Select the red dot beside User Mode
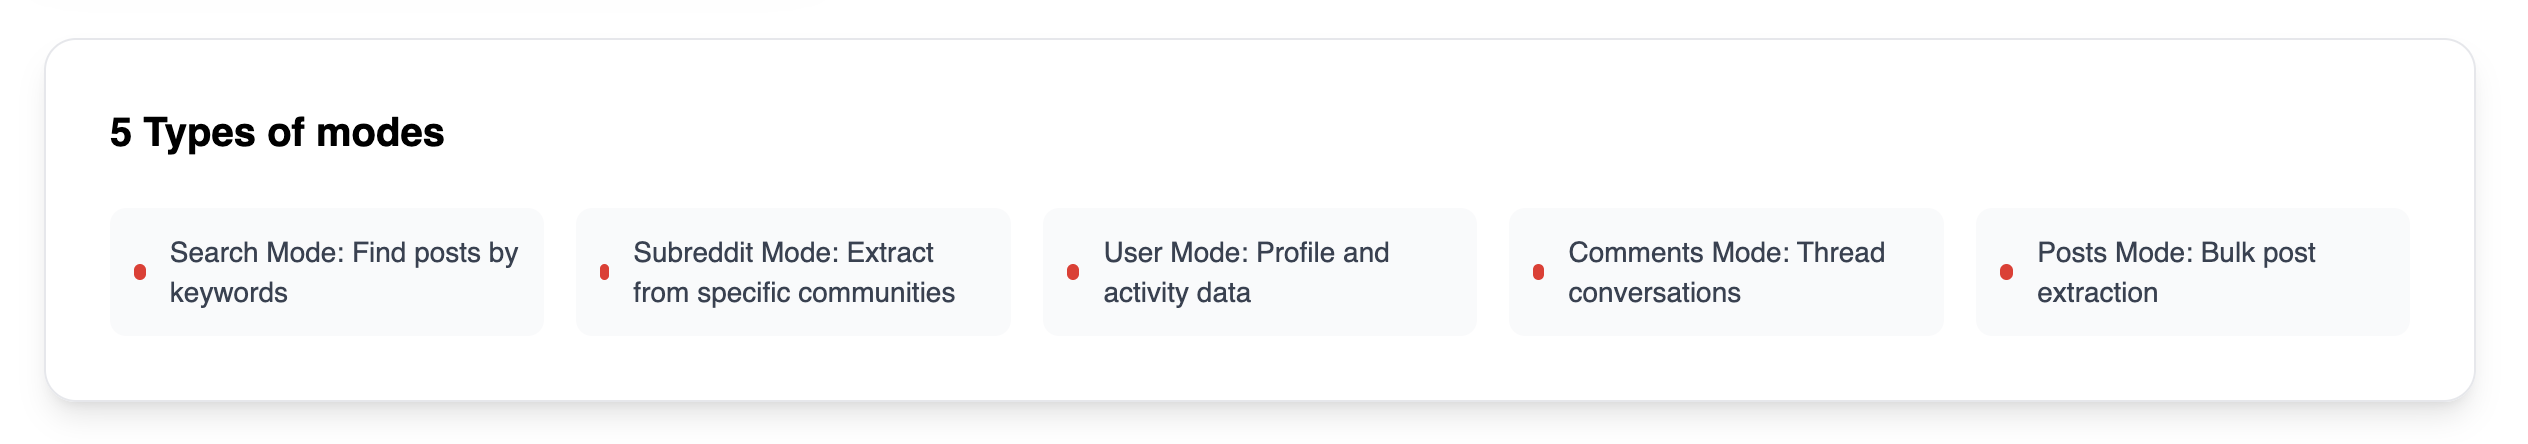 tap(1073, 272)
